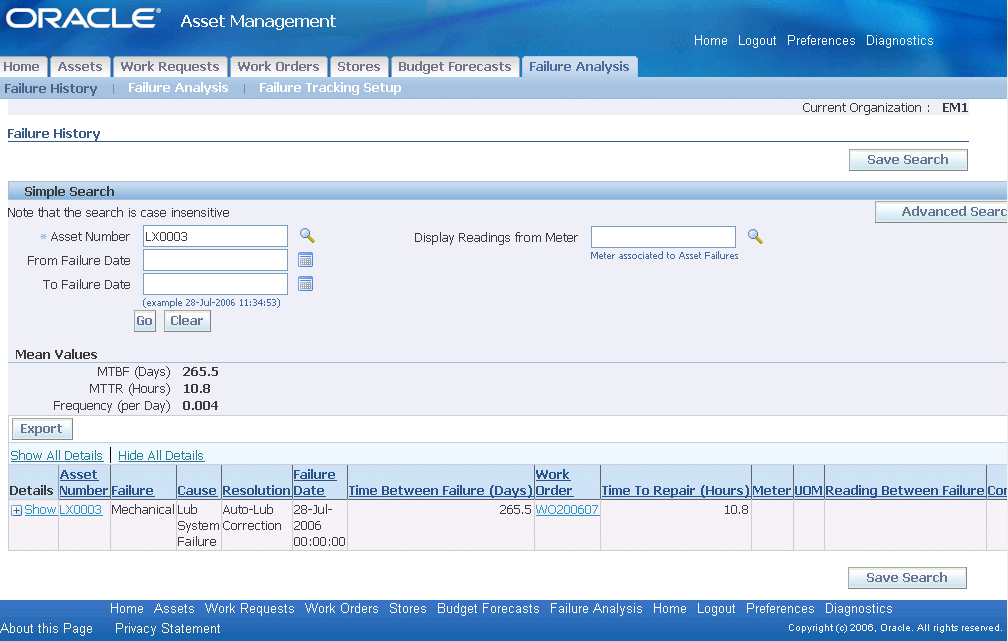Sort by Asset Number column header

click(x=84, y=482)
